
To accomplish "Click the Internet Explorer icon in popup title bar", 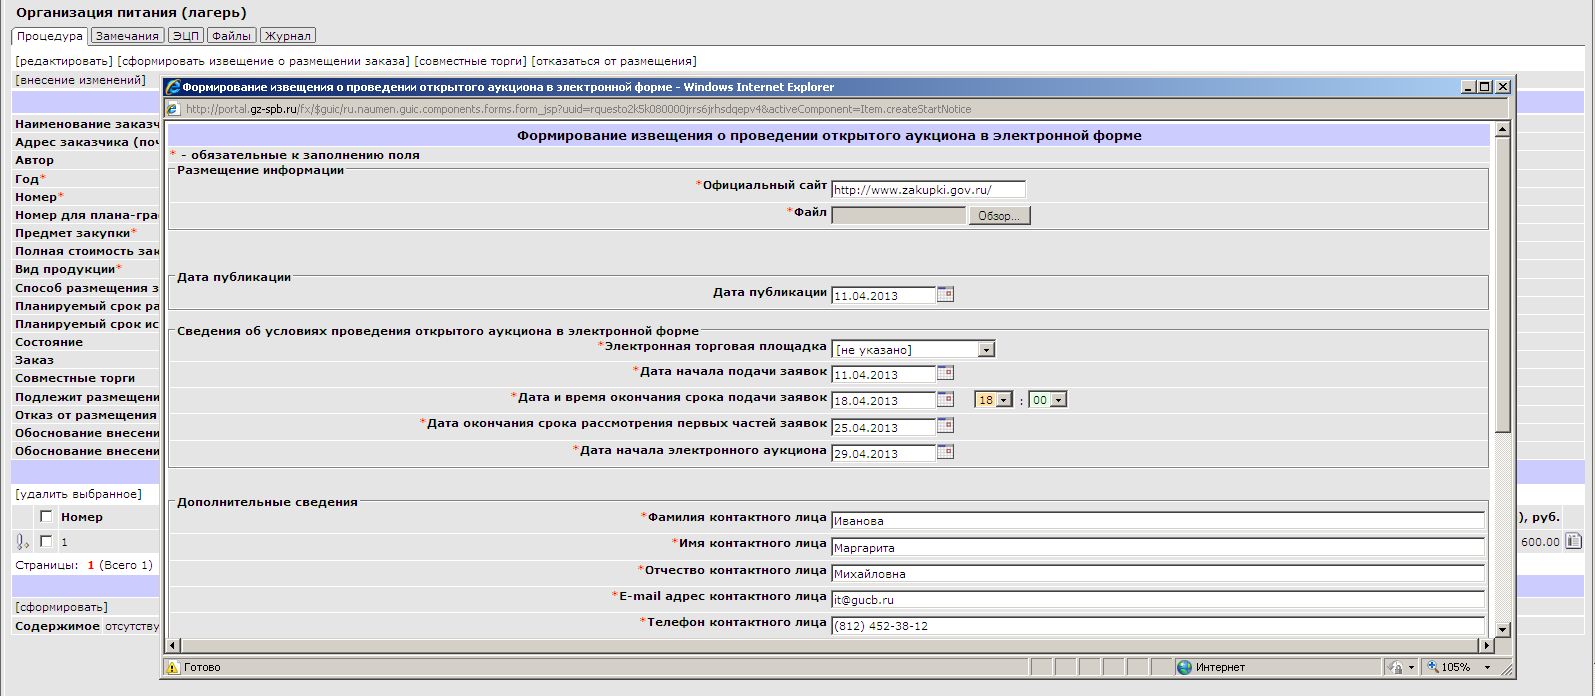I will [173, 87].
